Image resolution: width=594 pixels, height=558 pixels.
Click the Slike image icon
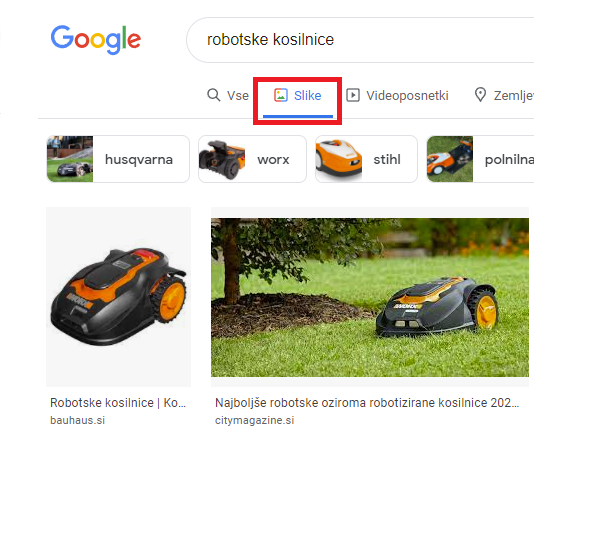pyautogui.click(x=281, y=95)
